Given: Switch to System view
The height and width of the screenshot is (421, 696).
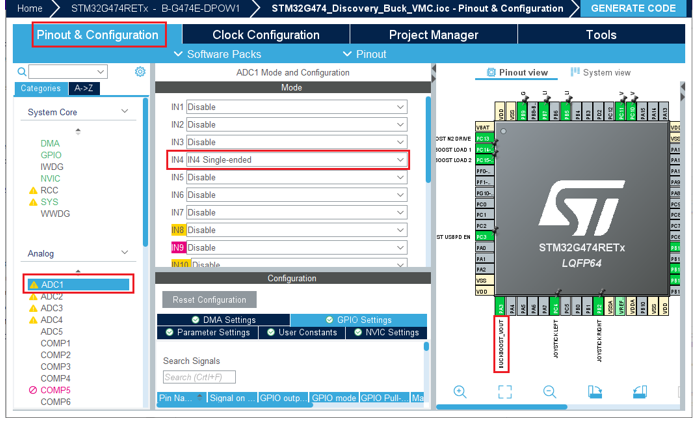Looking at the screenshot, I should 601,72.
